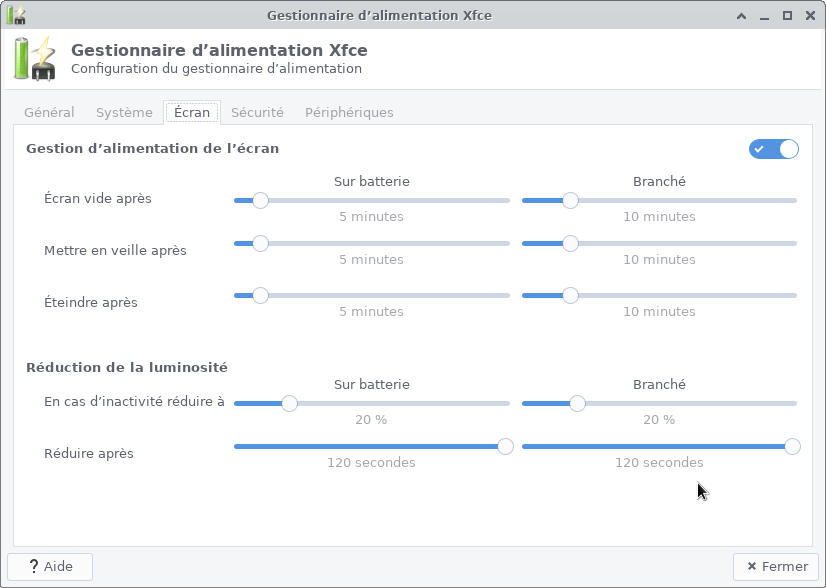Click the title bar application icon

[x=16, y=15]
